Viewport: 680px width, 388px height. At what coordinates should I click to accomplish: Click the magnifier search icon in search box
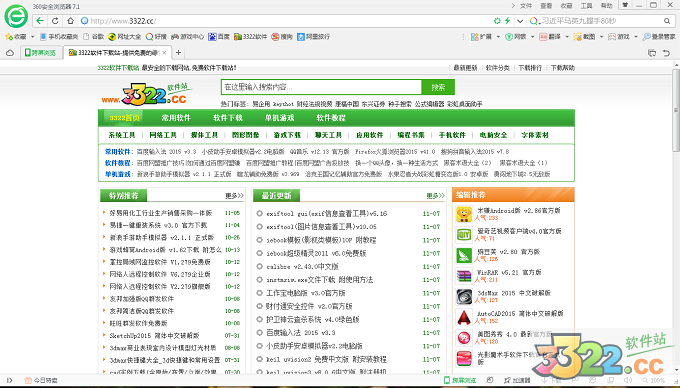point(667,21)
